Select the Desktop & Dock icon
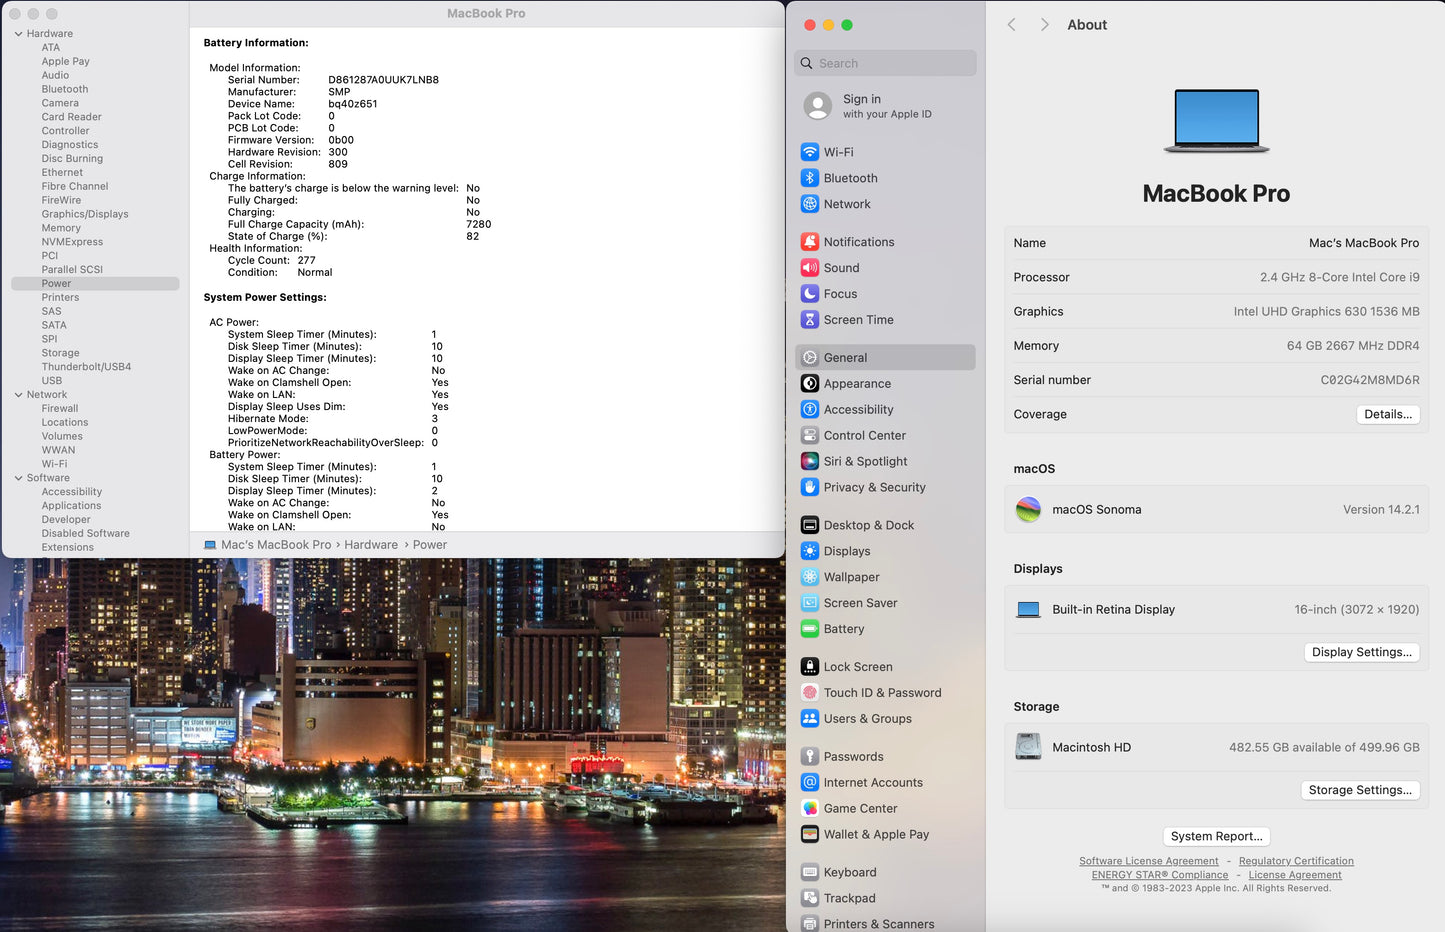Image resolution: width=1445 pixels, height=932 pixels. pyautogui.click(x=810, y=526)
